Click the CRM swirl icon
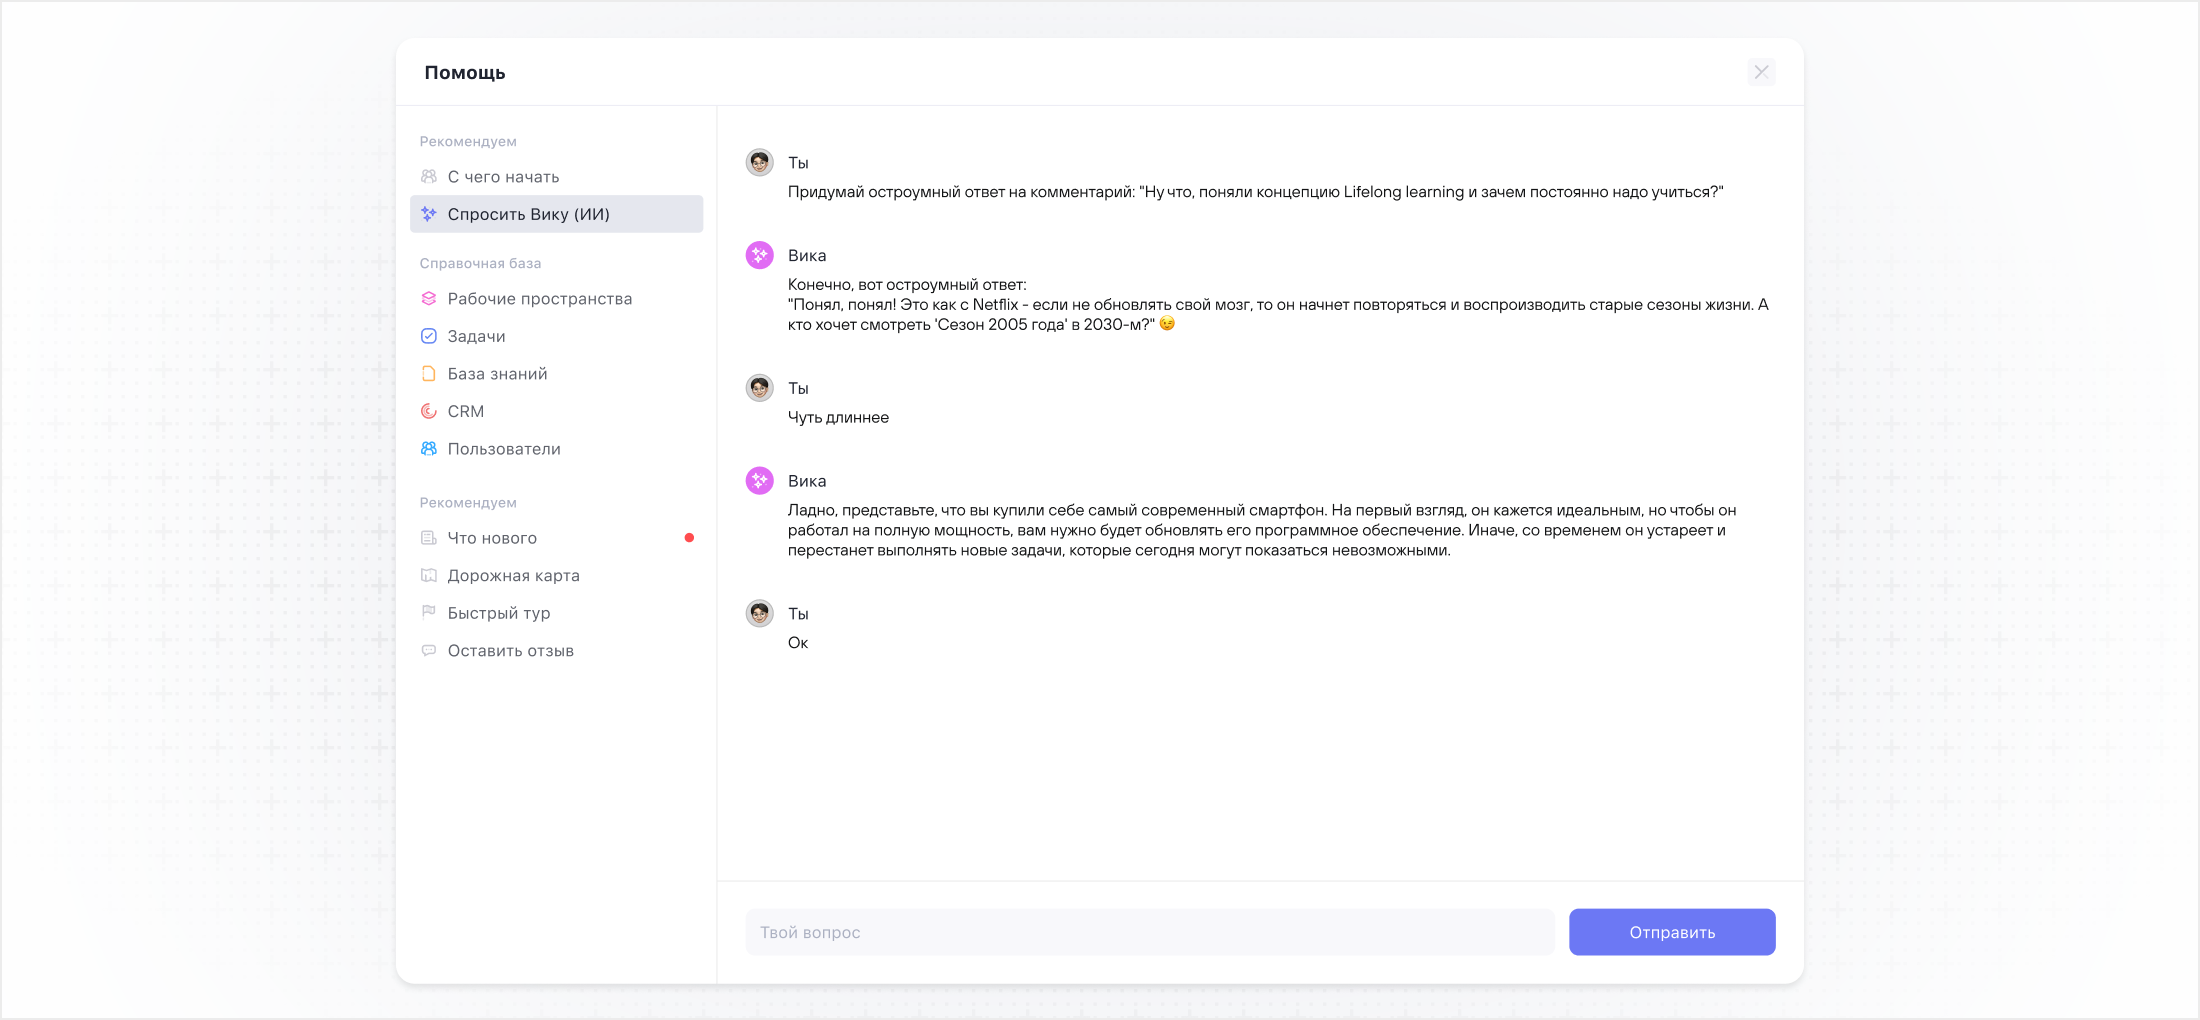 [429, 411]
